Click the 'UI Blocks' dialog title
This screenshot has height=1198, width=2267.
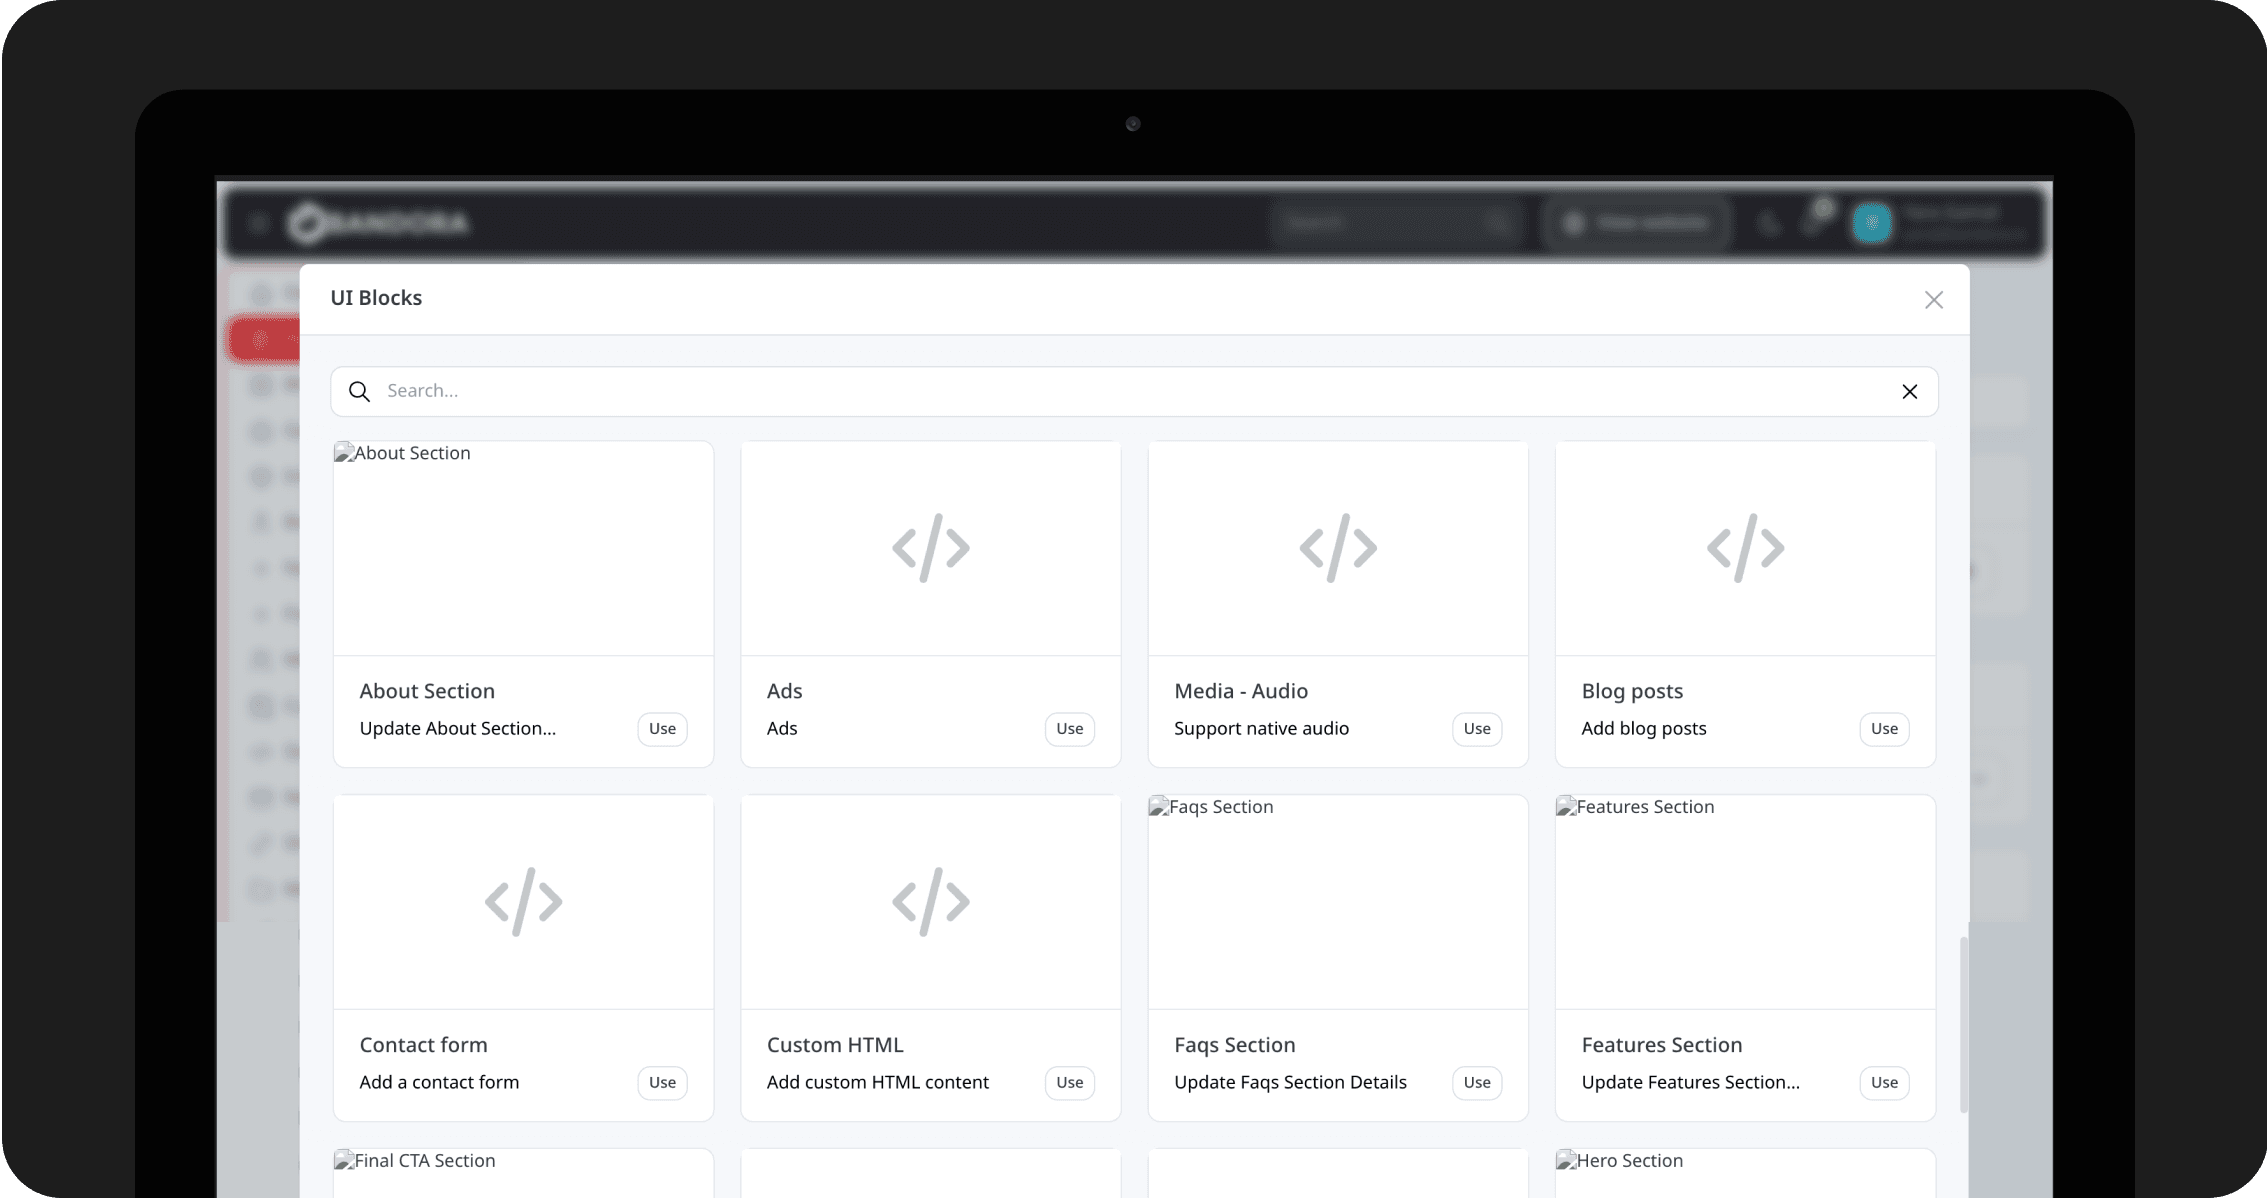tap(376, 298)
